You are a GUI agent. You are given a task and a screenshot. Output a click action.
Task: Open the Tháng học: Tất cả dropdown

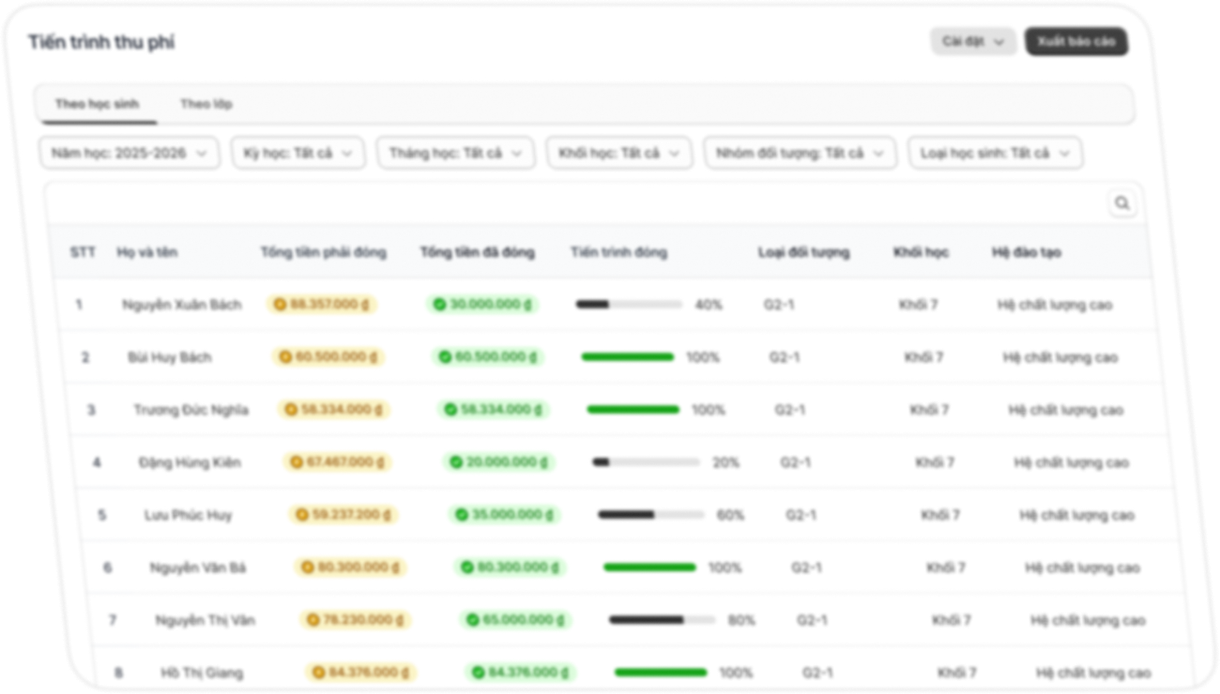(455, 153)
